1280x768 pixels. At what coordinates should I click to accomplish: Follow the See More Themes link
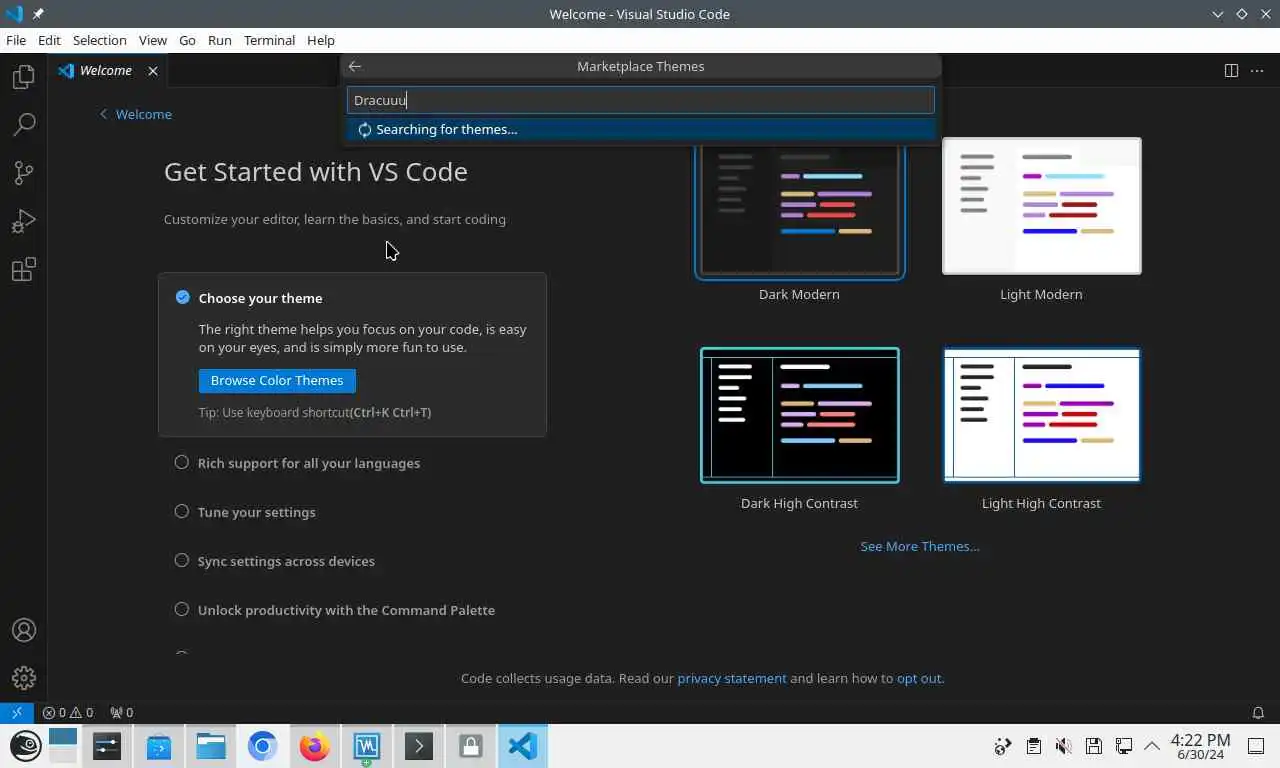(920, 546)
